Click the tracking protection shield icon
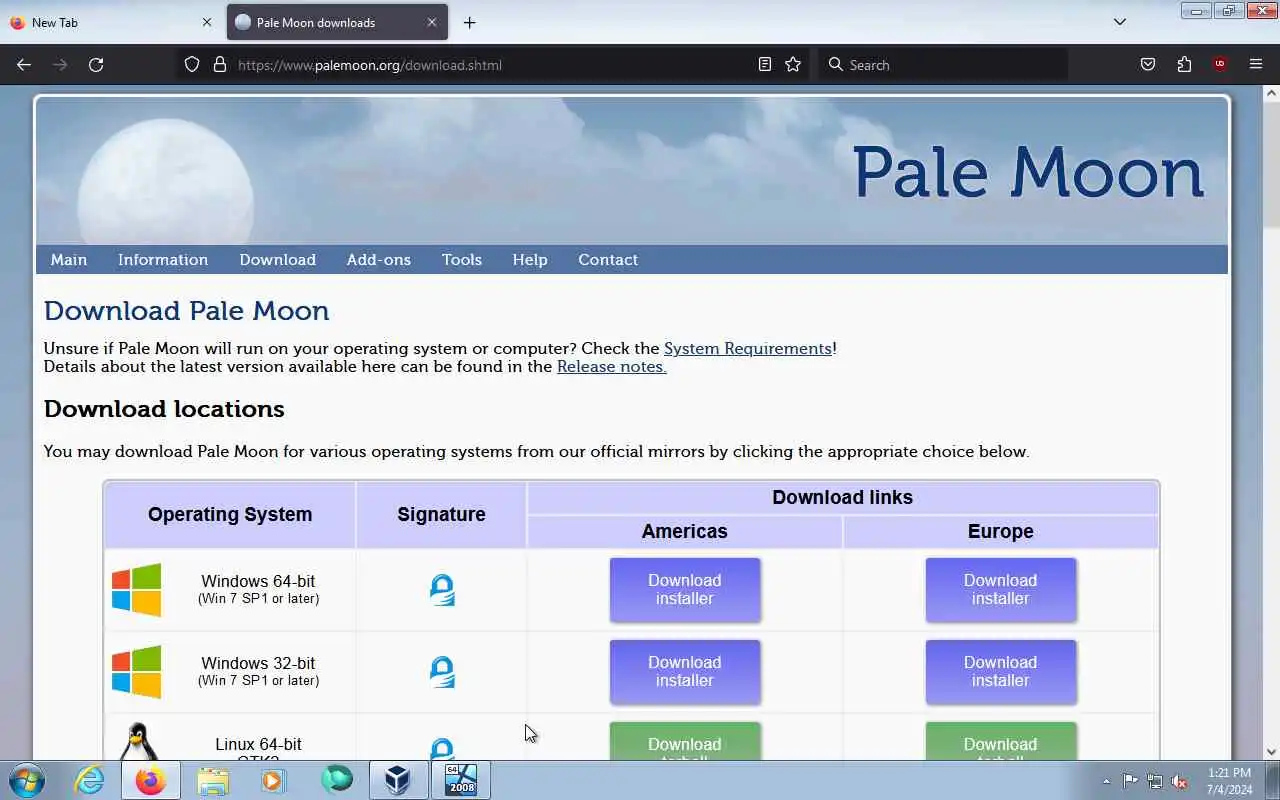 (x=192, y=65)
